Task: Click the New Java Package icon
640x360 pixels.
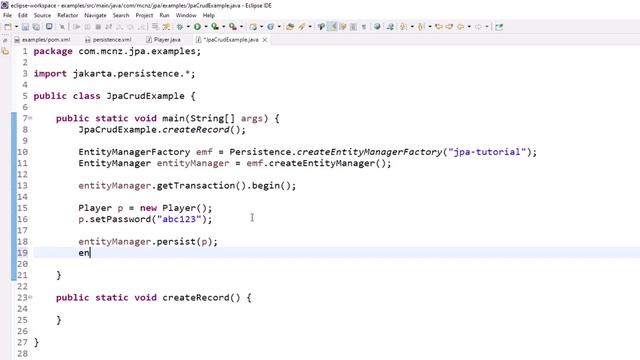Action: pyautogui.click(x=253, y=27)
